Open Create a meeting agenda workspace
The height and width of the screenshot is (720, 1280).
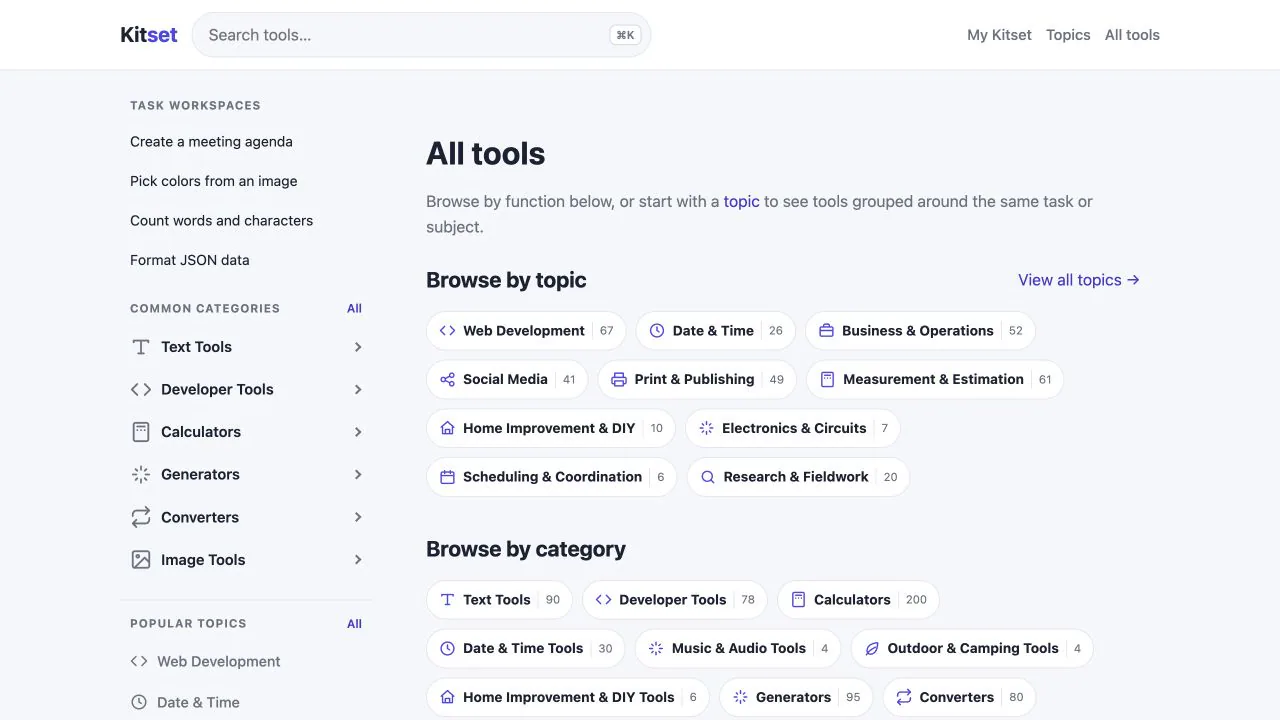pyautogui.click(x=211, y=142)
